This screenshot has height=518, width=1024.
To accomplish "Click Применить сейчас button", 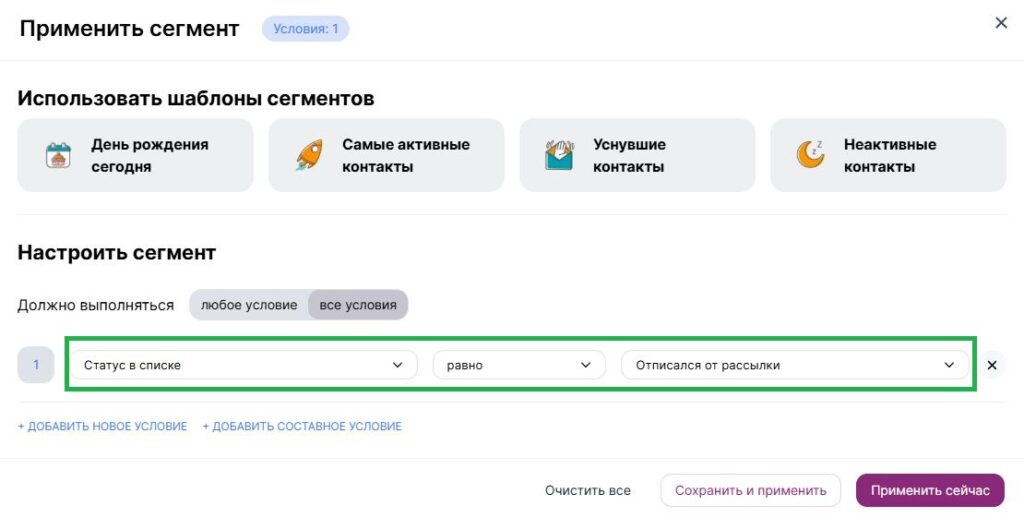I will click(930, 491).
